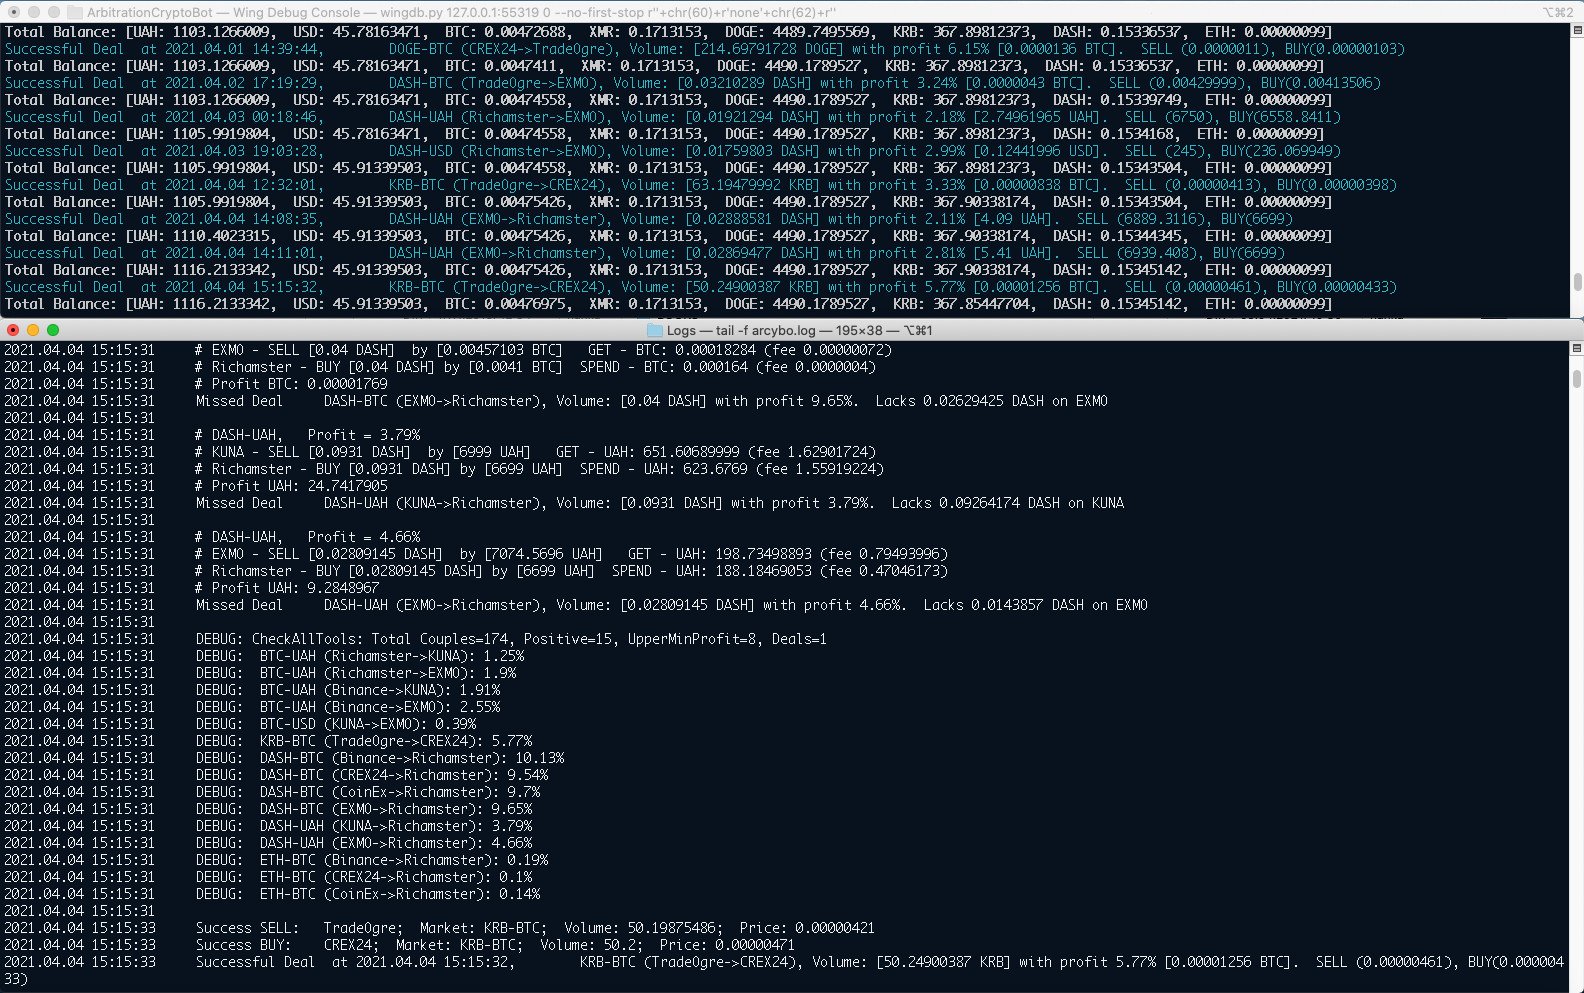The image size is (1584, 993).
Task: Grab the scrollbar thumb in the Wing Debug Console window
Action: pos(1577,281)
